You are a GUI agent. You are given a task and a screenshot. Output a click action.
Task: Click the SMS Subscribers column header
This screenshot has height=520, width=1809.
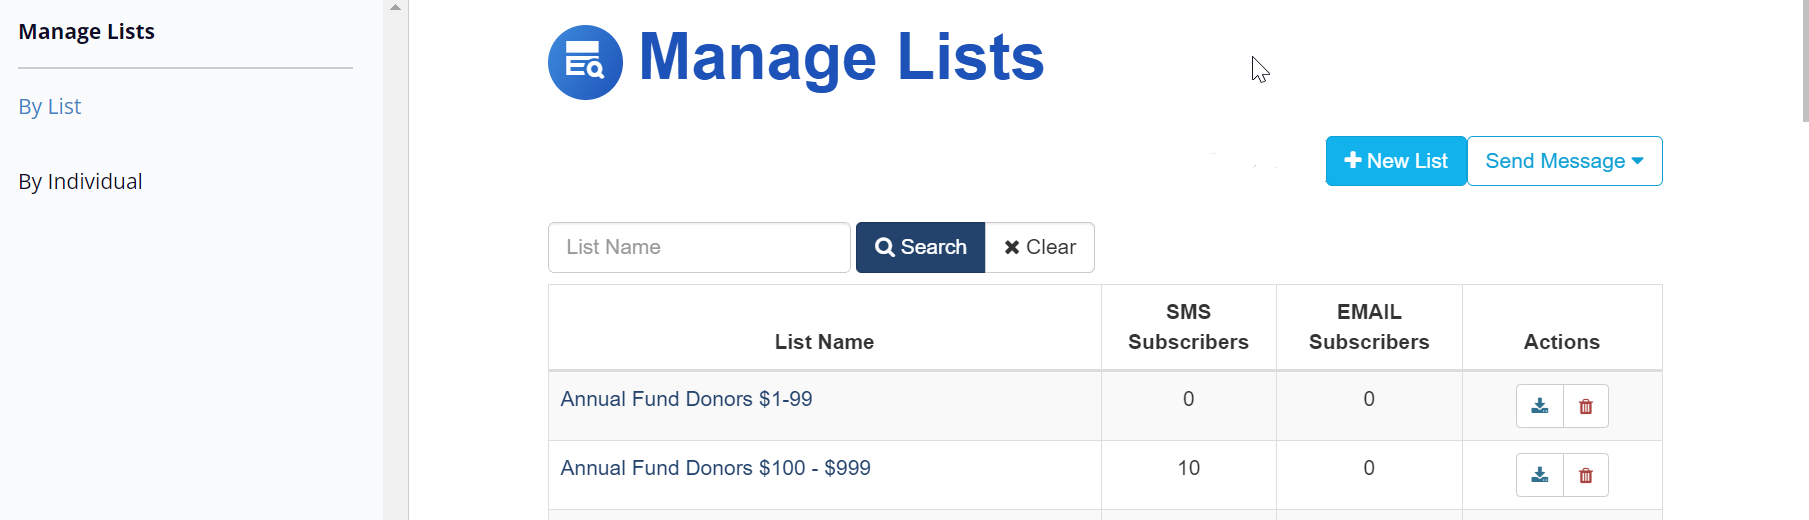coord(1188,327)
